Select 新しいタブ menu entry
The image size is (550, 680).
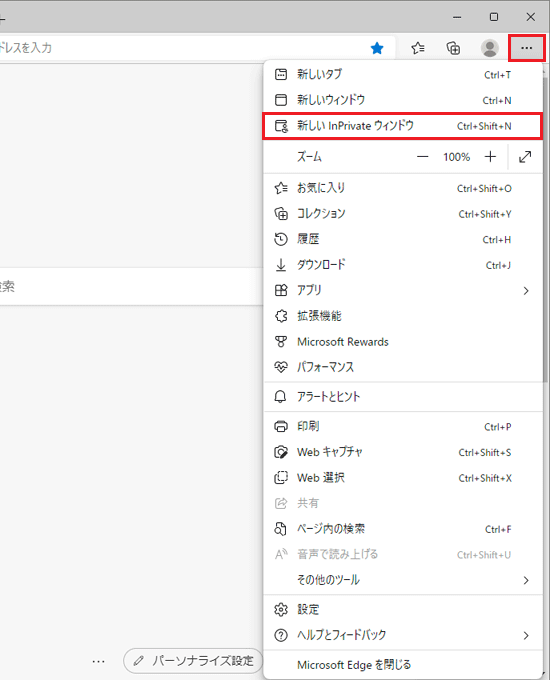point(403,75)
